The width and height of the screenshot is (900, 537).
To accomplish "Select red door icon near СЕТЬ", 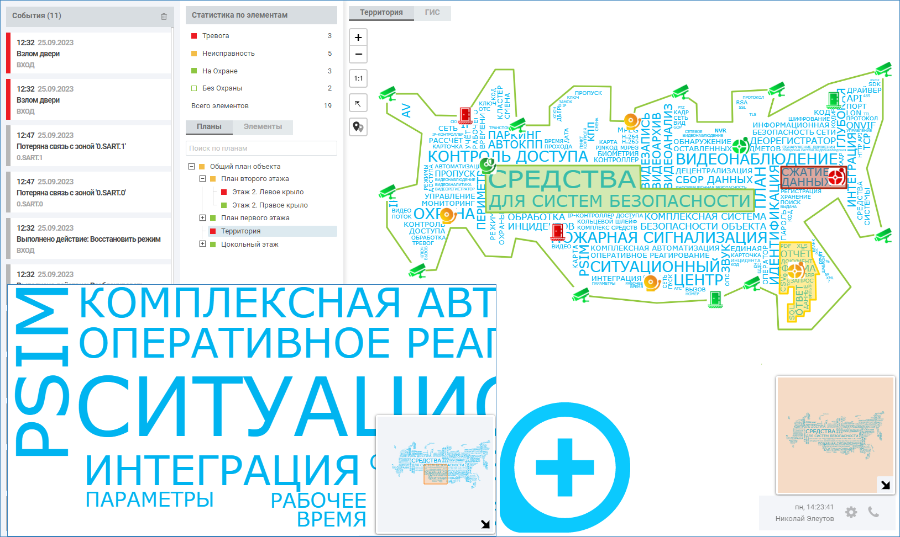I will click(465, 115).
